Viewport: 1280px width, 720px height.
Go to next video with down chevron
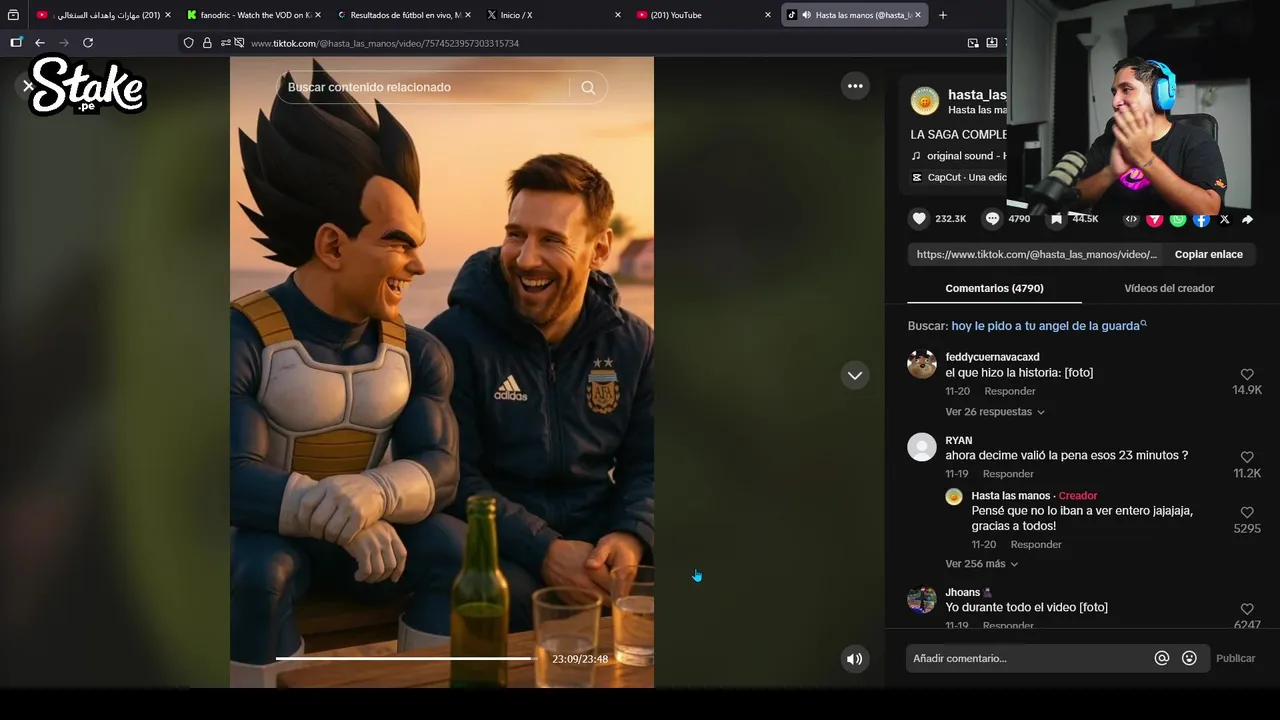[855, 376]
